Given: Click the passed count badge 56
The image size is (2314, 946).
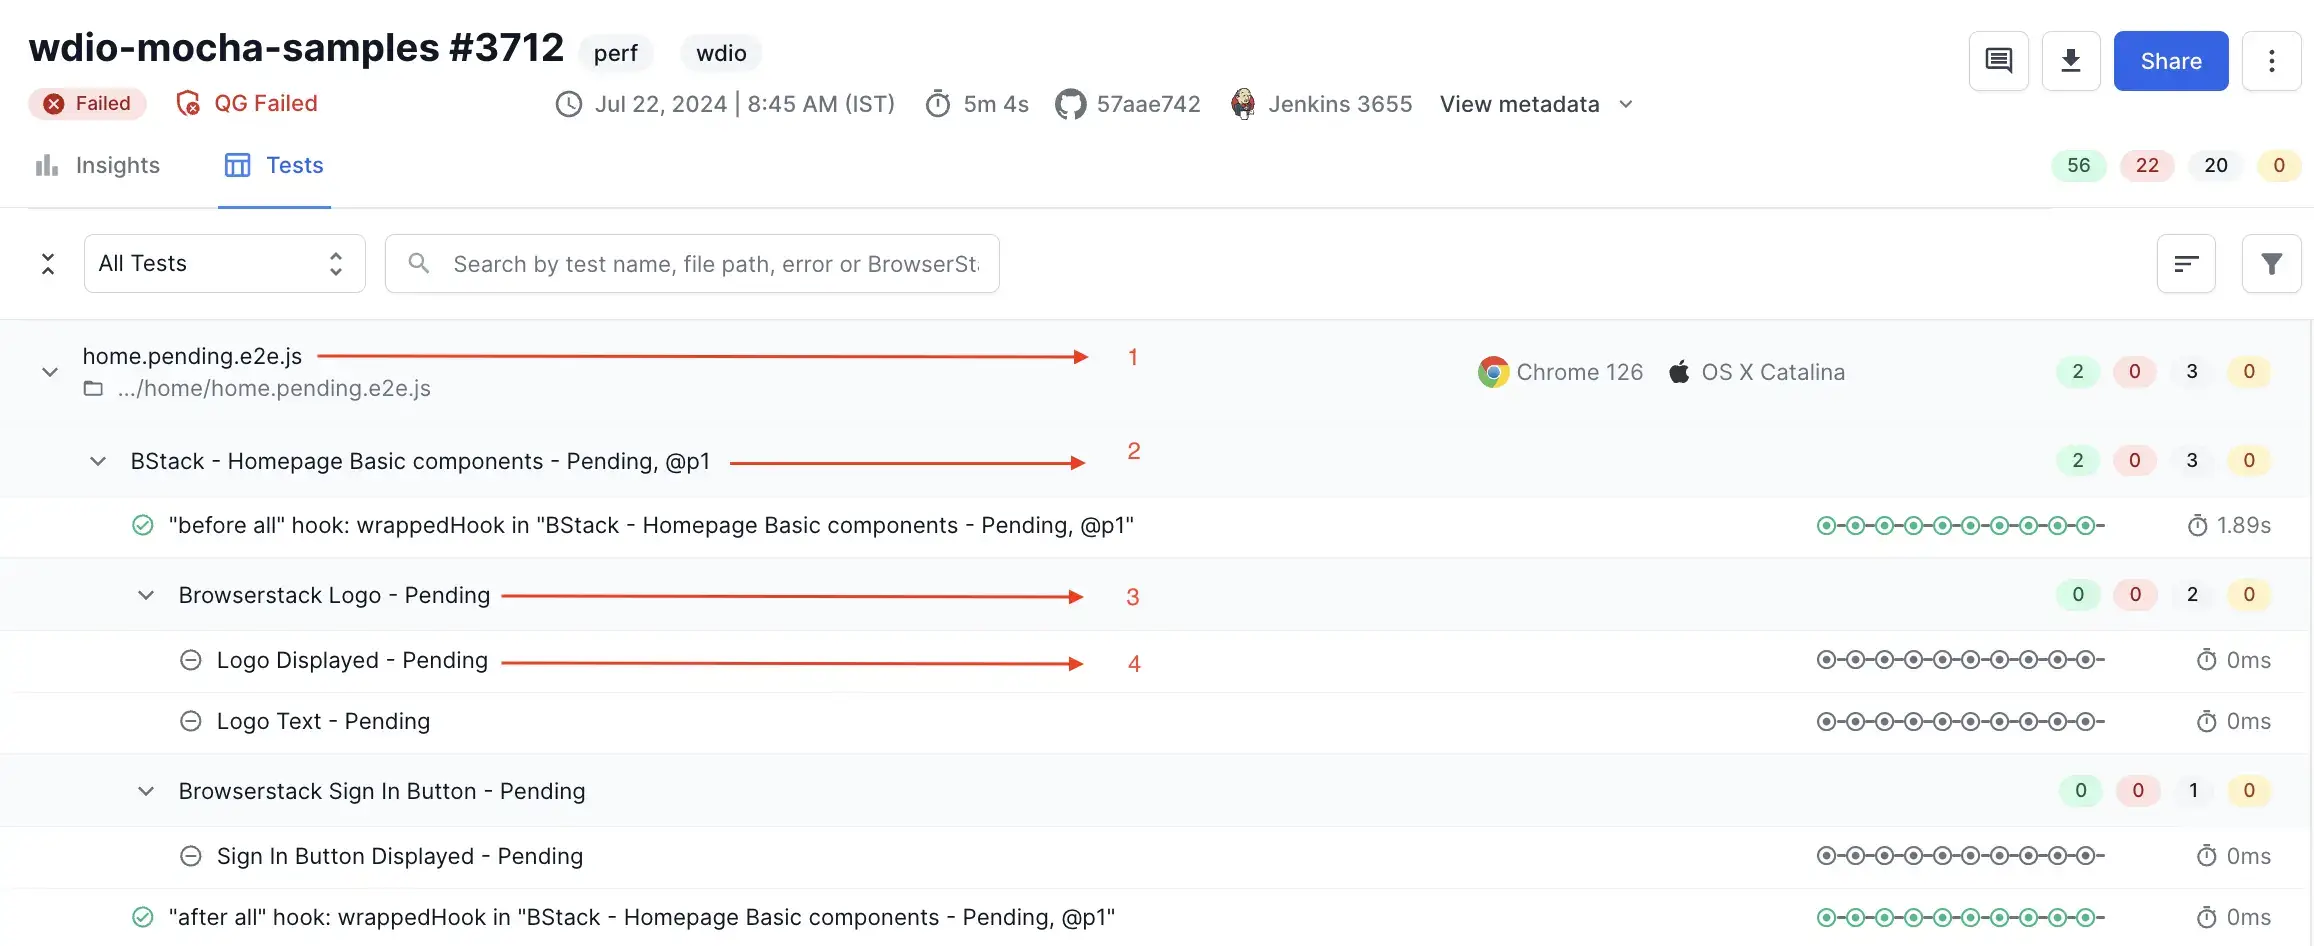Looking at the screenshot, I should tap(2078, 165).
